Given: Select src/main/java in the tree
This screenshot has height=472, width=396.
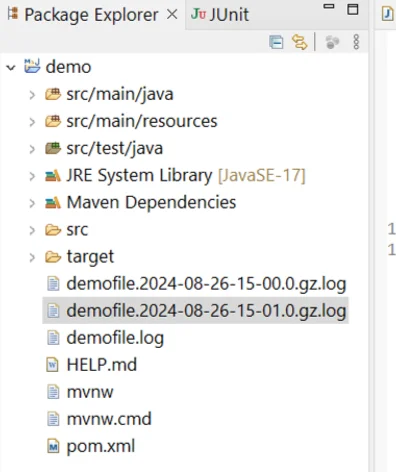Looking at the screenshot, I should point(120,94).
